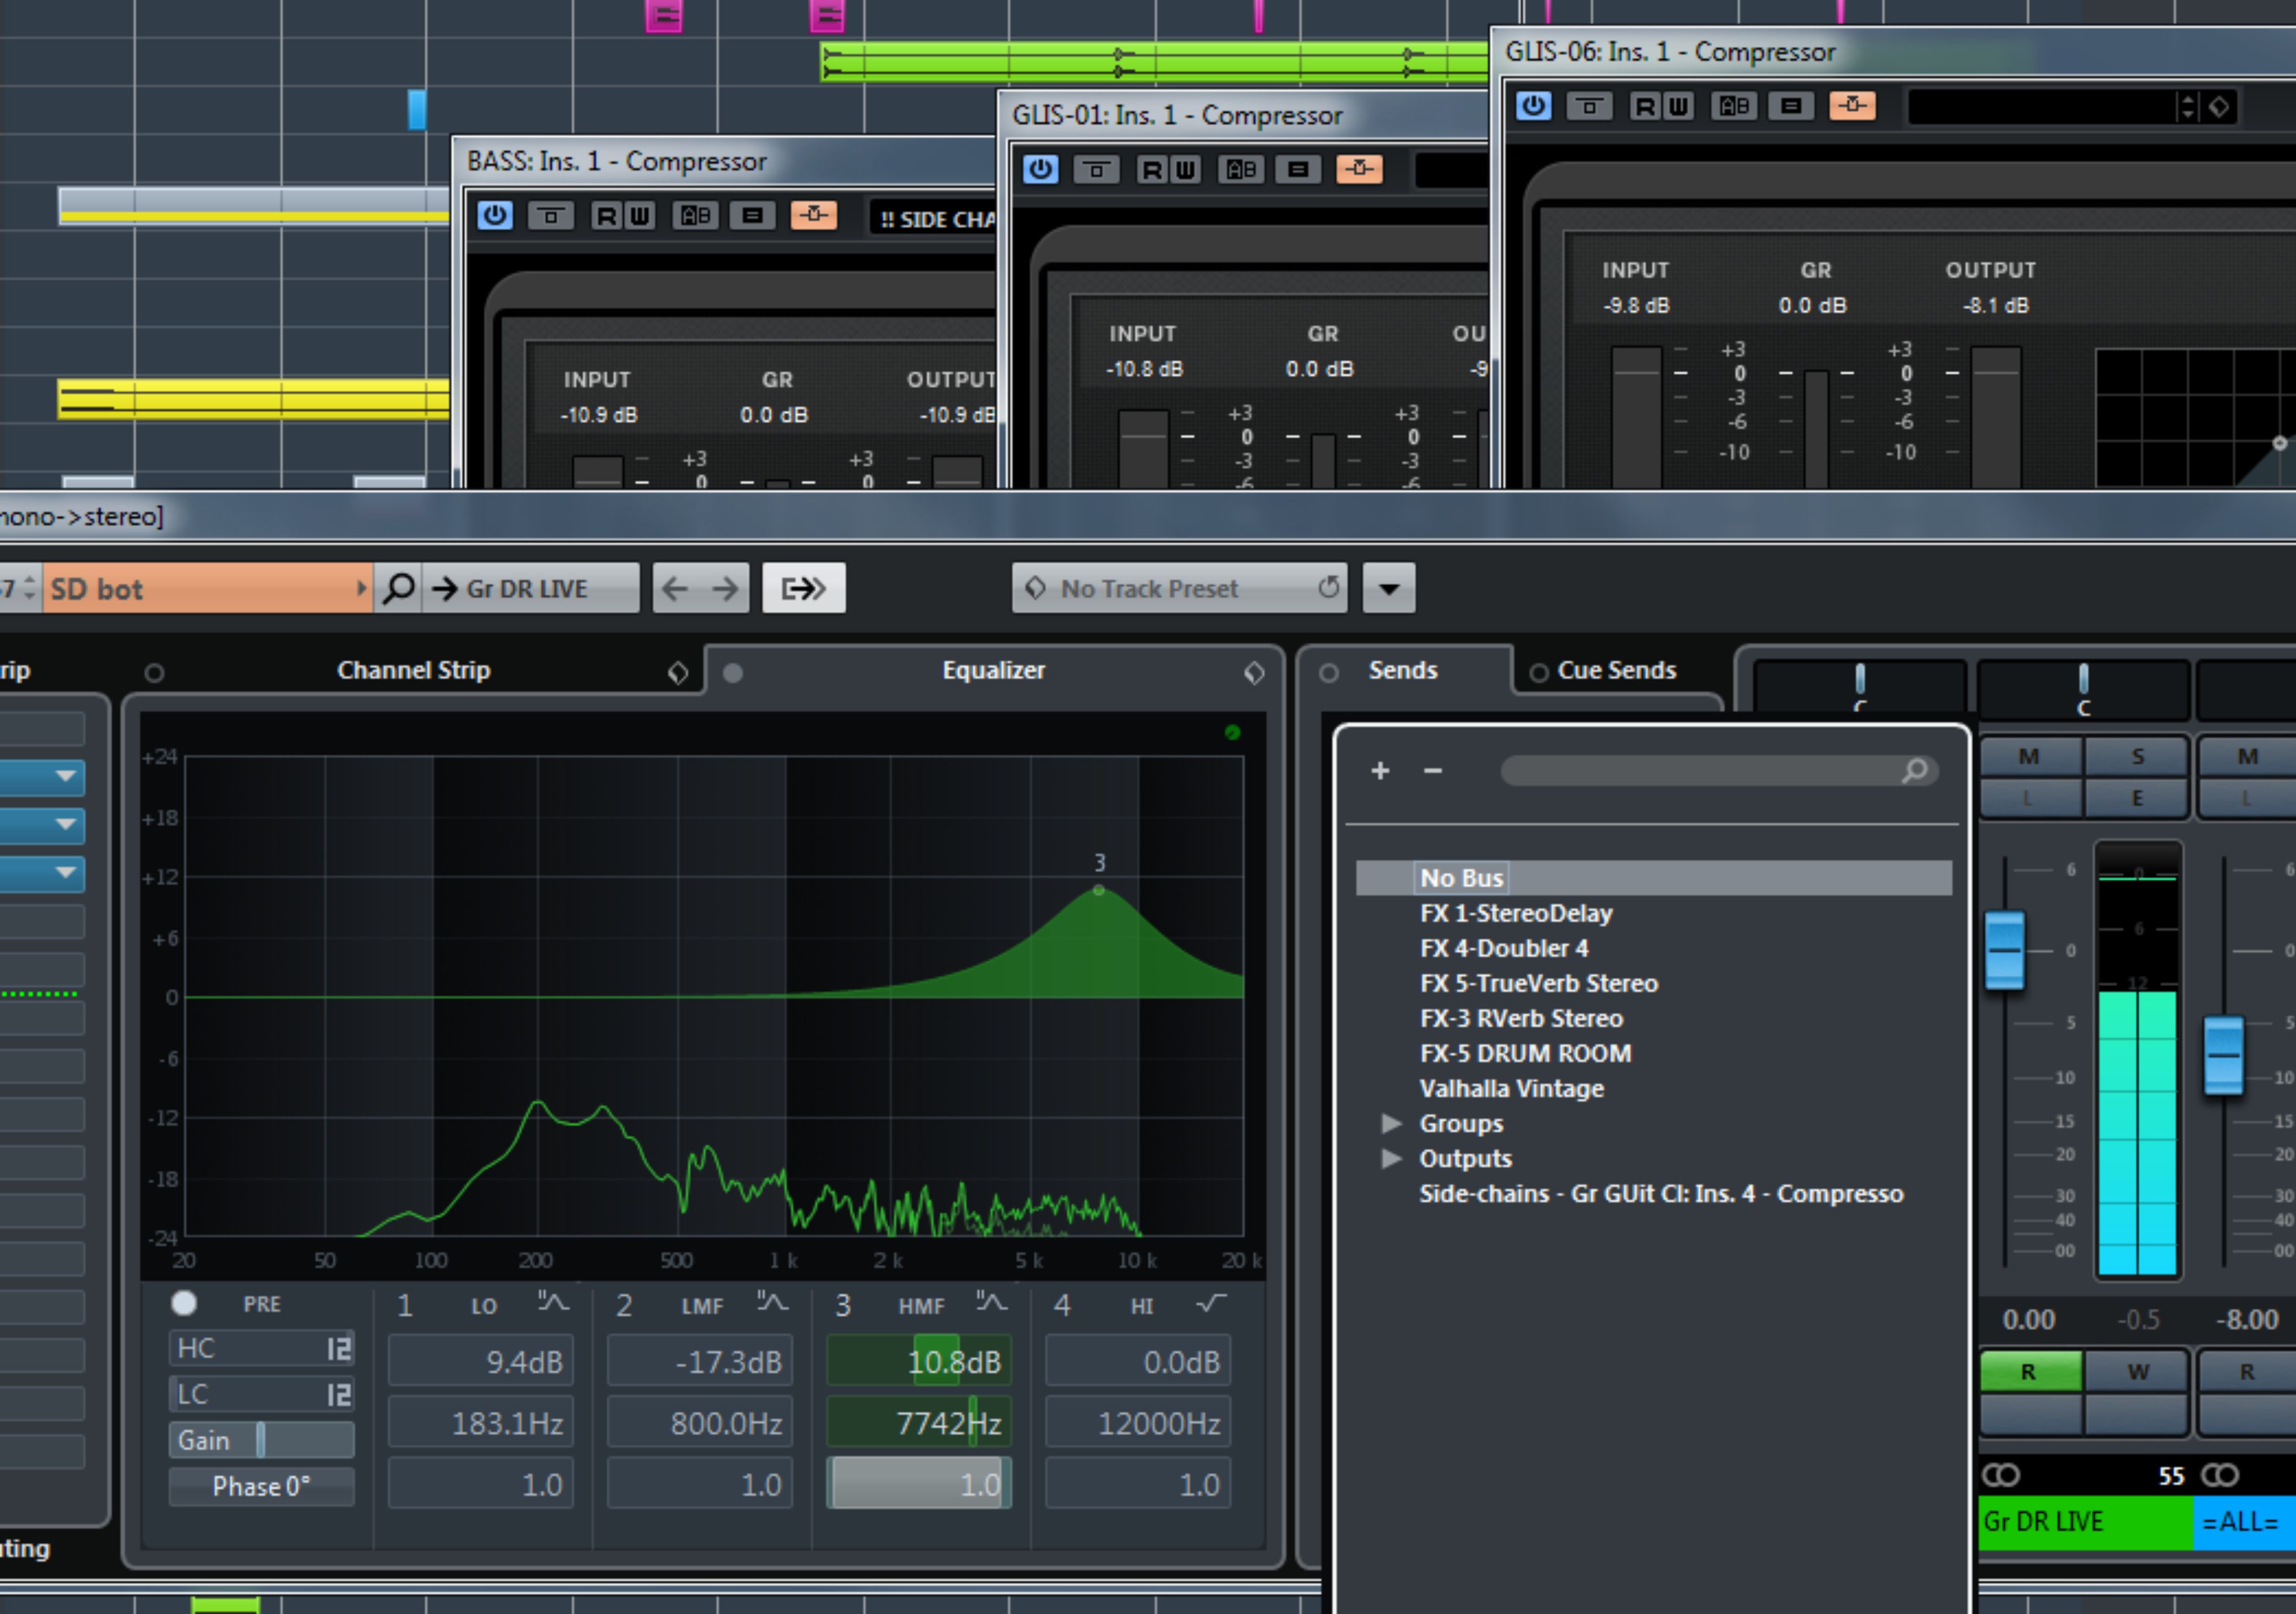Select FX 5-TrueVerb Stereo from list
The width and height of the screenshot is (2296, 1614).
tap(1538, 983)
